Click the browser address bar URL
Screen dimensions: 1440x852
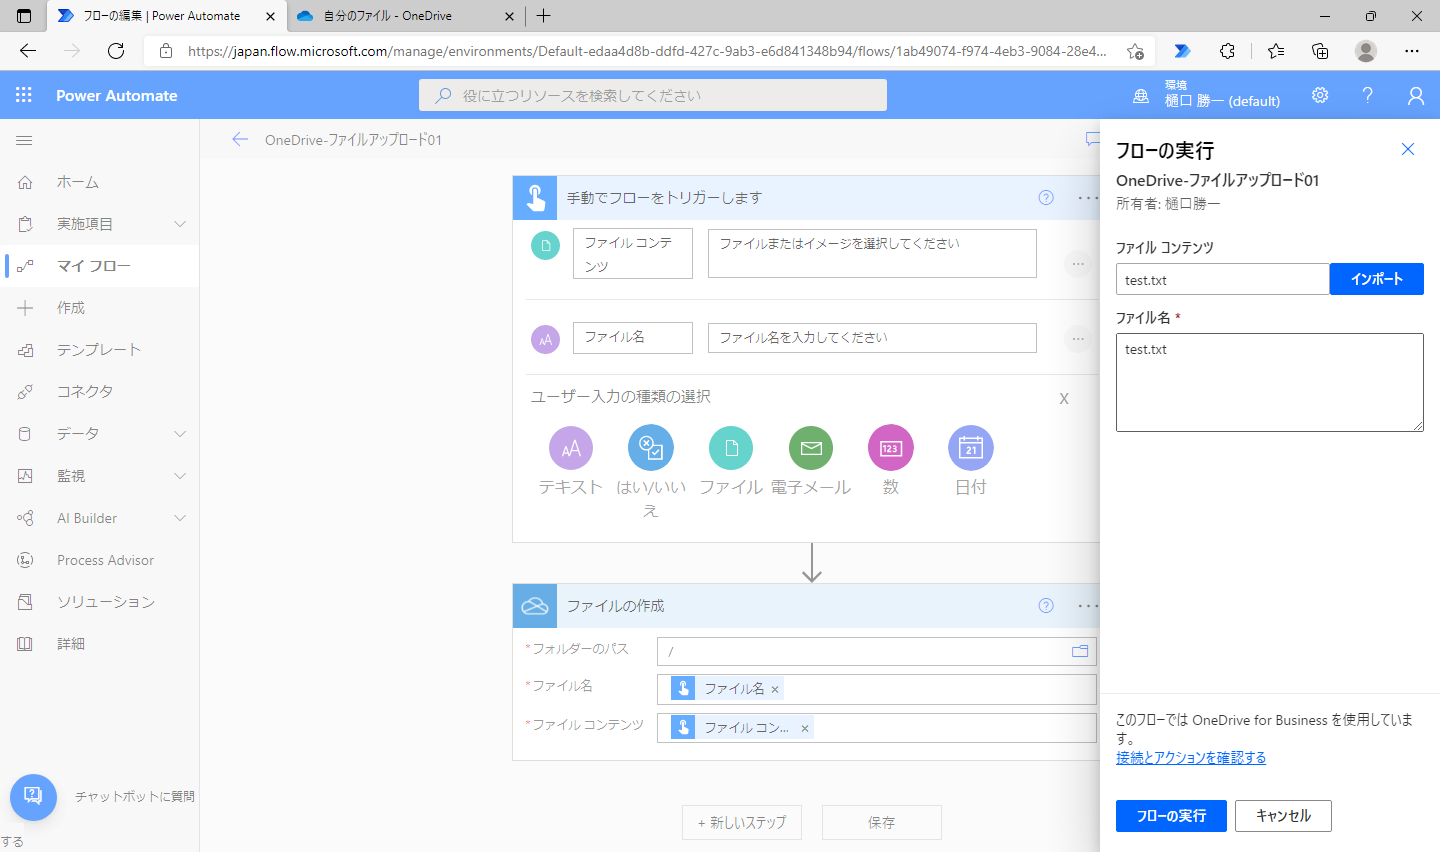point(647,51)
